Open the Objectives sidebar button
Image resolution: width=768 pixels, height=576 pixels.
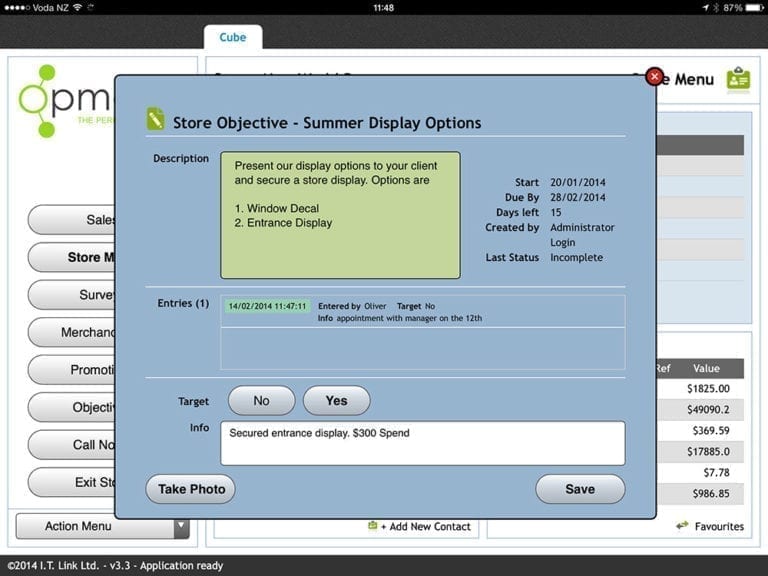[x=72, y=408]
